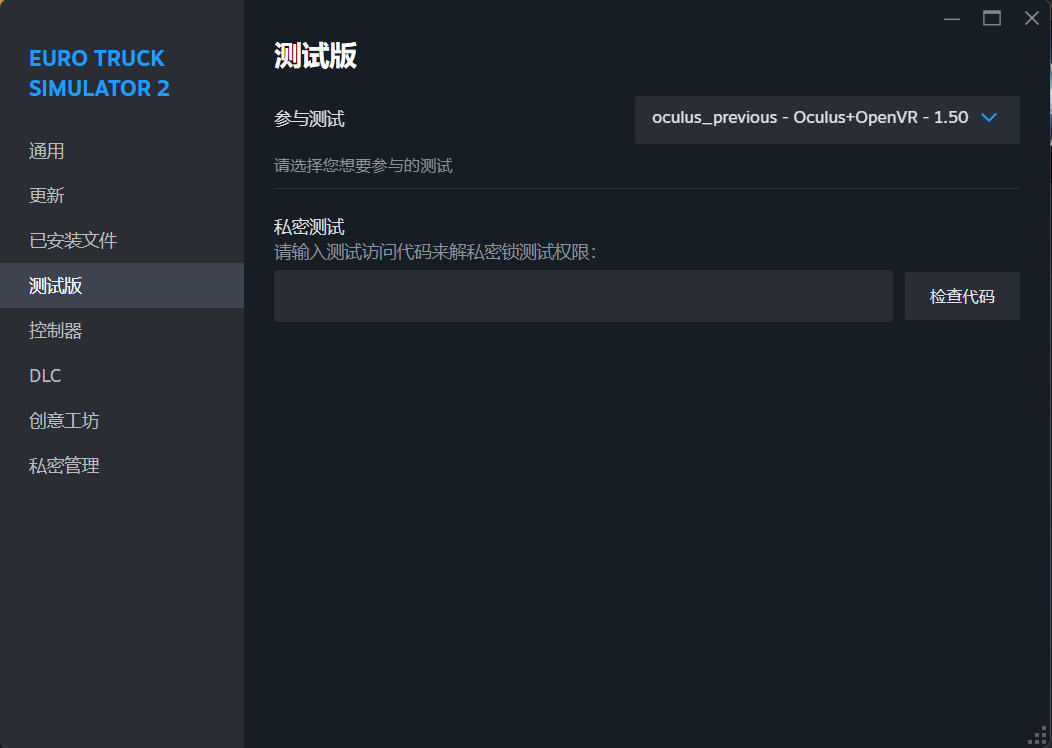Go to the DLC tab
This screenshot has width=1052, height=748.
[121, 376]
